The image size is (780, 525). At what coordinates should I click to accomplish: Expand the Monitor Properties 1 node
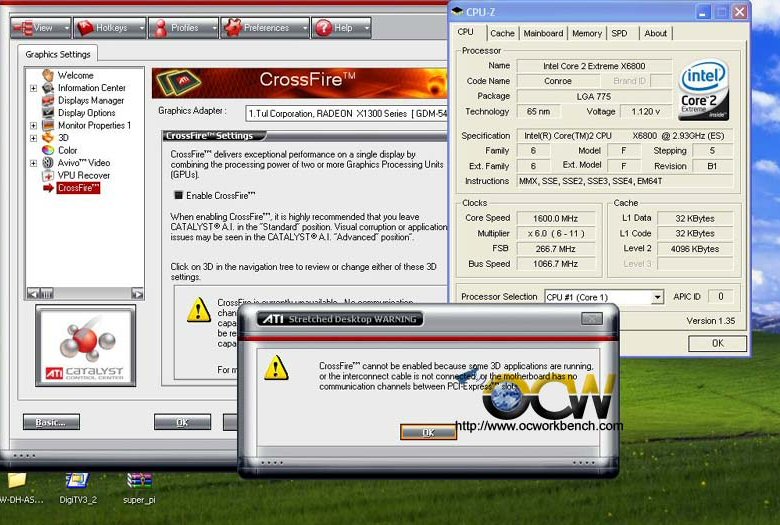[x=33, y=125]
